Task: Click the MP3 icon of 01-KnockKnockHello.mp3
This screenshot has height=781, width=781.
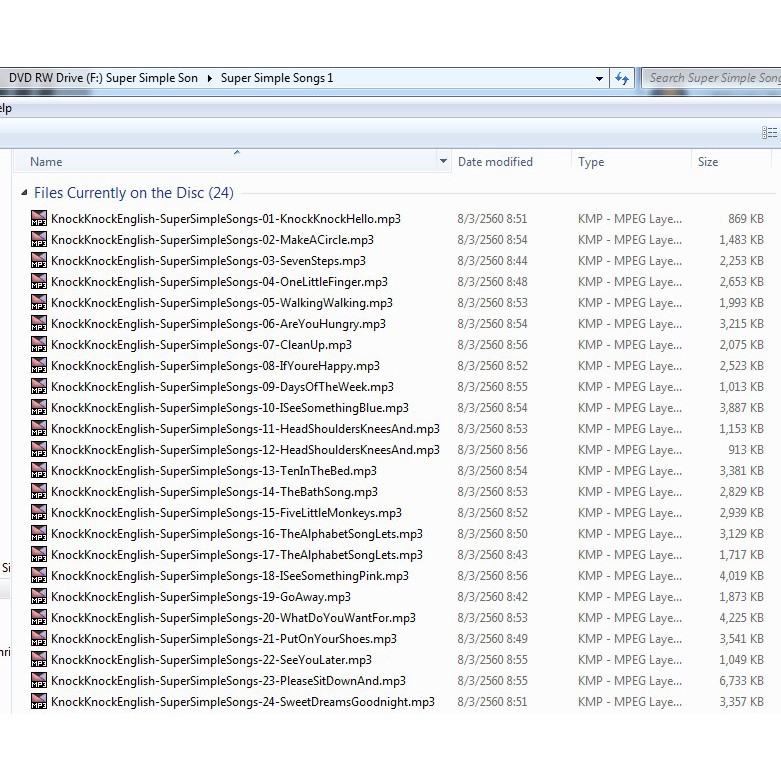Action: point(39,219)
